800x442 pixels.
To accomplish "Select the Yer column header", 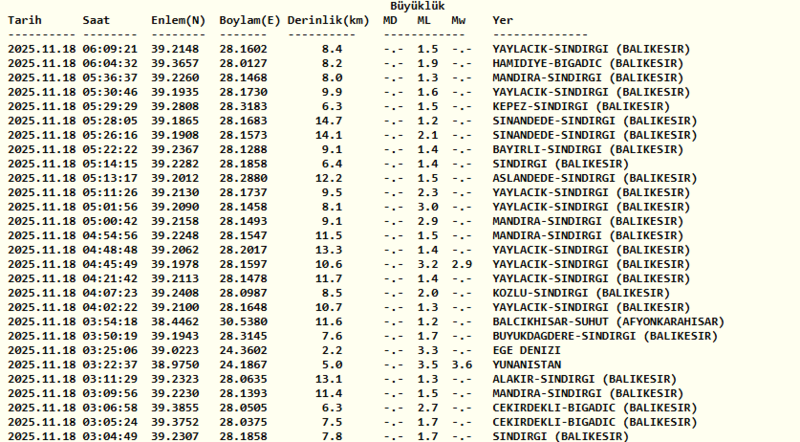I will coord(503,20).
